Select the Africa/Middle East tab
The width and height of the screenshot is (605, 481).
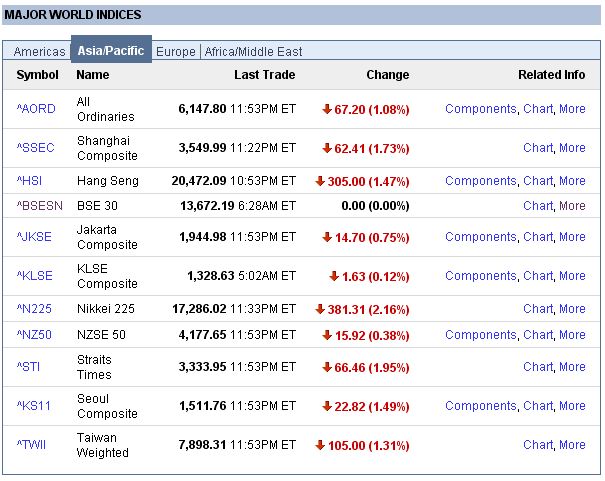(253, 52)
